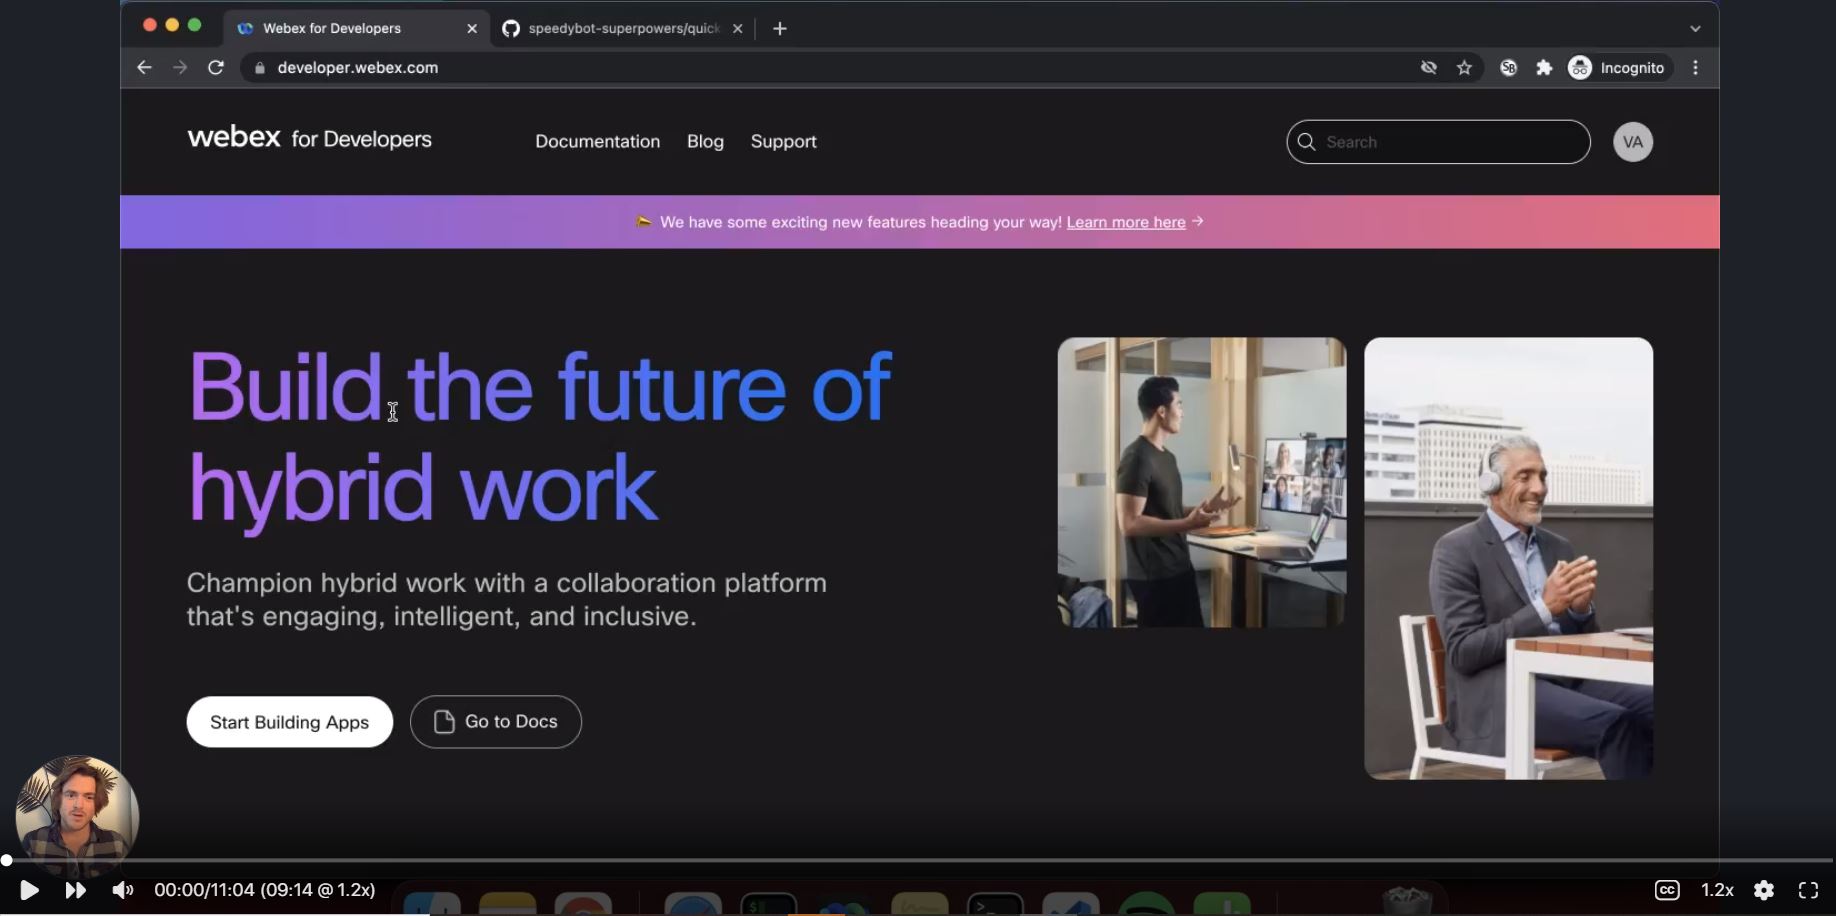Follow the Learn more here link
1836x916 pixels.
1125,222
